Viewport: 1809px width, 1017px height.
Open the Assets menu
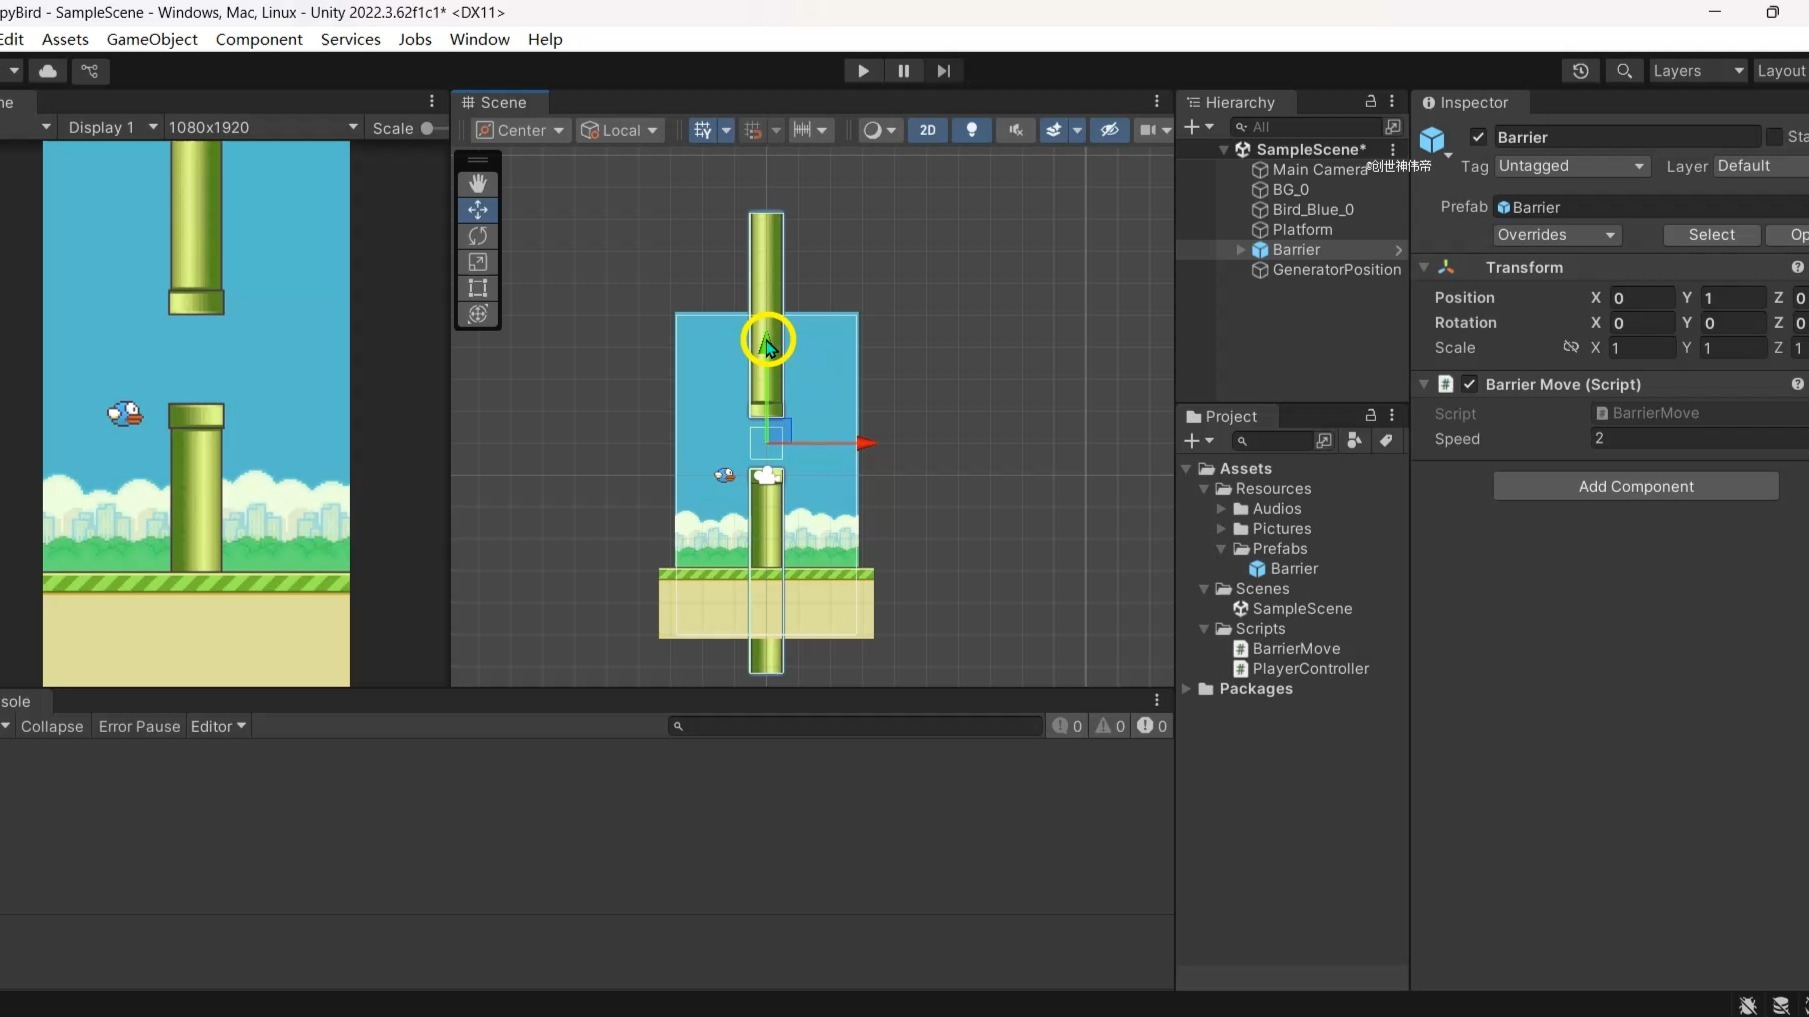(x=65, y=39)
